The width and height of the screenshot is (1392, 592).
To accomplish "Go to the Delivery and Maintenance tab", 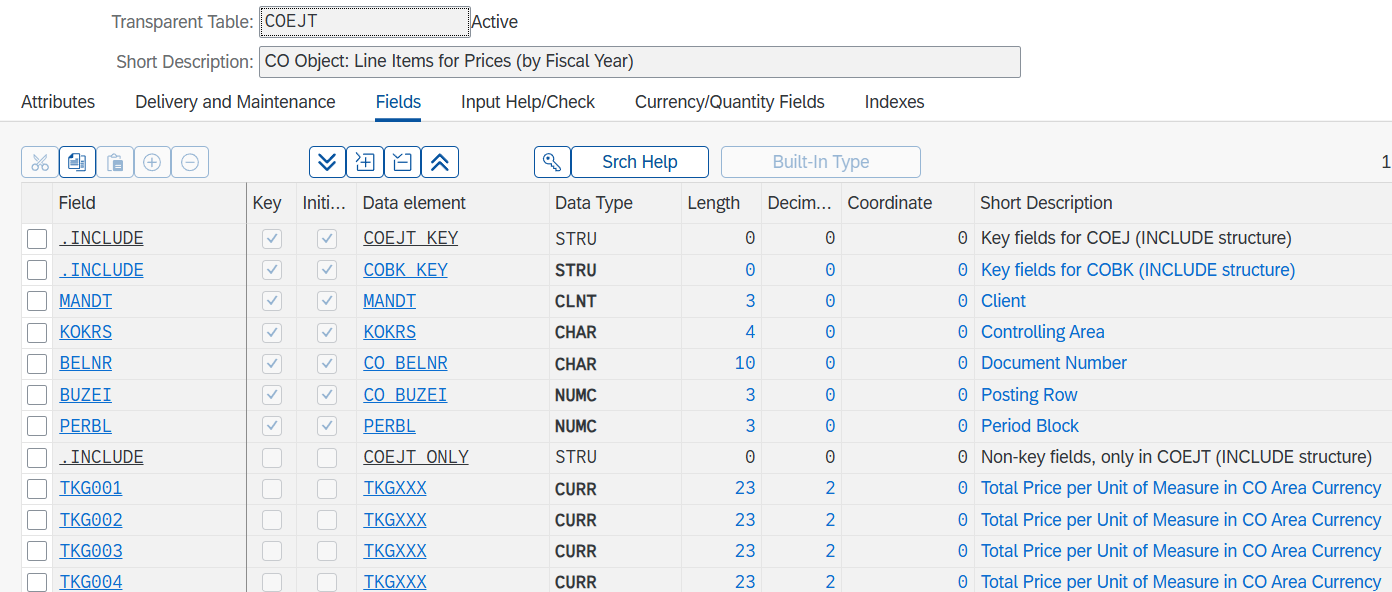I will pos(235,102).
